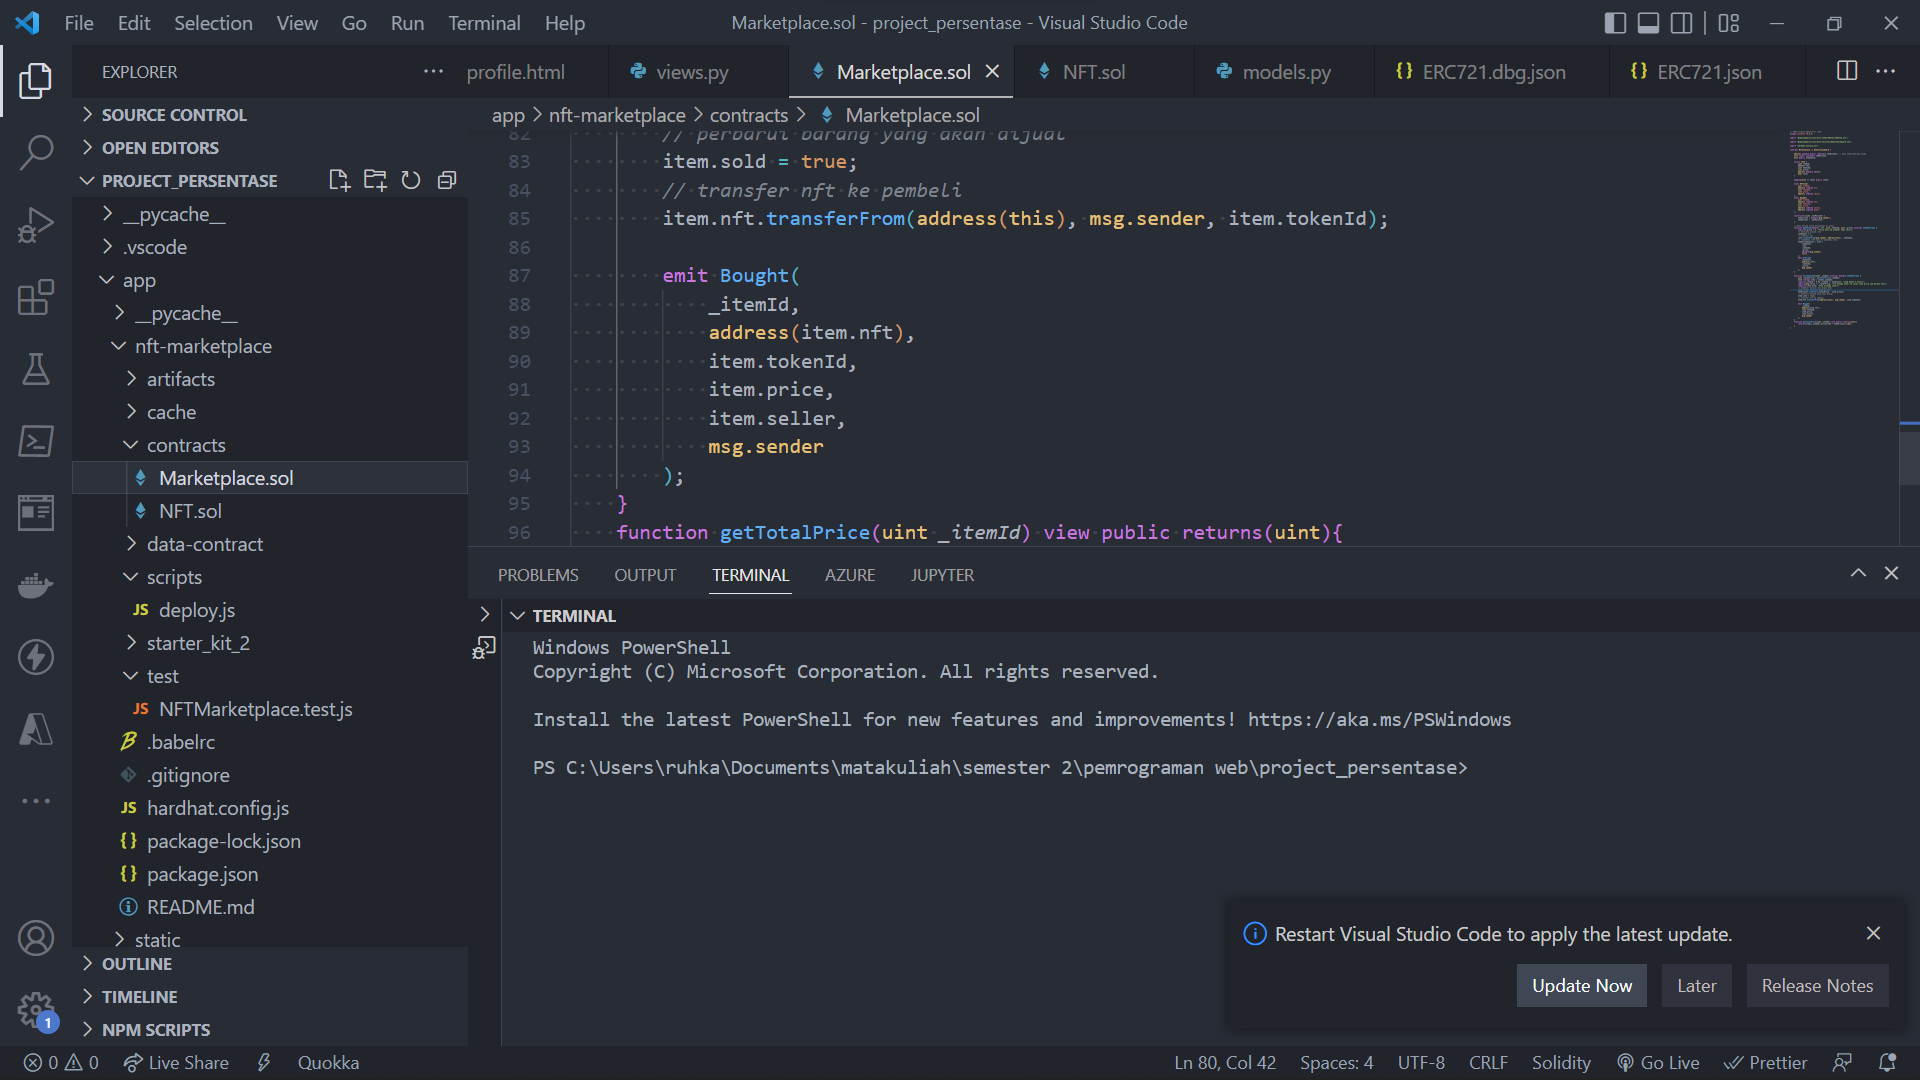This screenshot has width=1920, height=1080.
Task: Open the Docker view in activity bar
Action: 36,585
